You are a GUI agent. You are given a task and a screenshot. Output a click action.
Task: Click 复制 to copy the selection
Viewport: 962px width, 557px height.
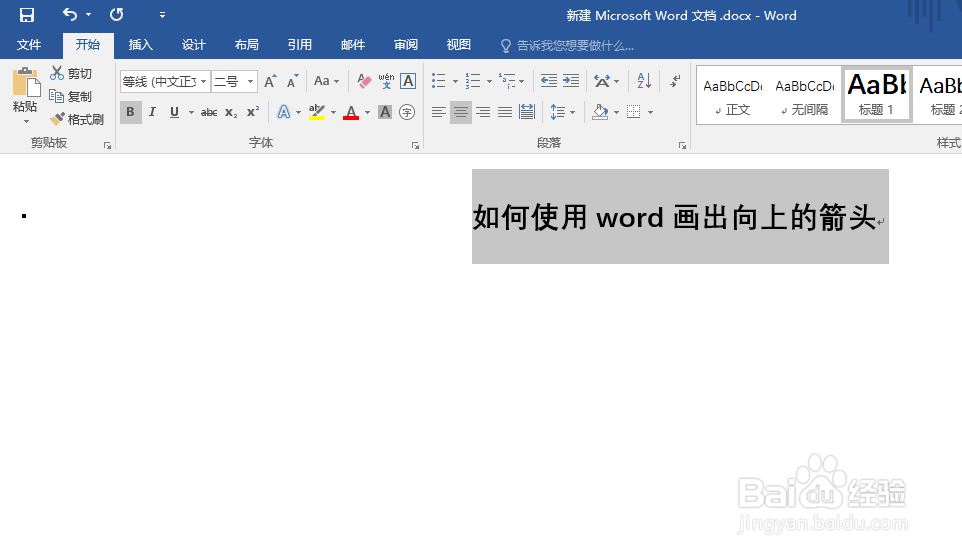71,96
